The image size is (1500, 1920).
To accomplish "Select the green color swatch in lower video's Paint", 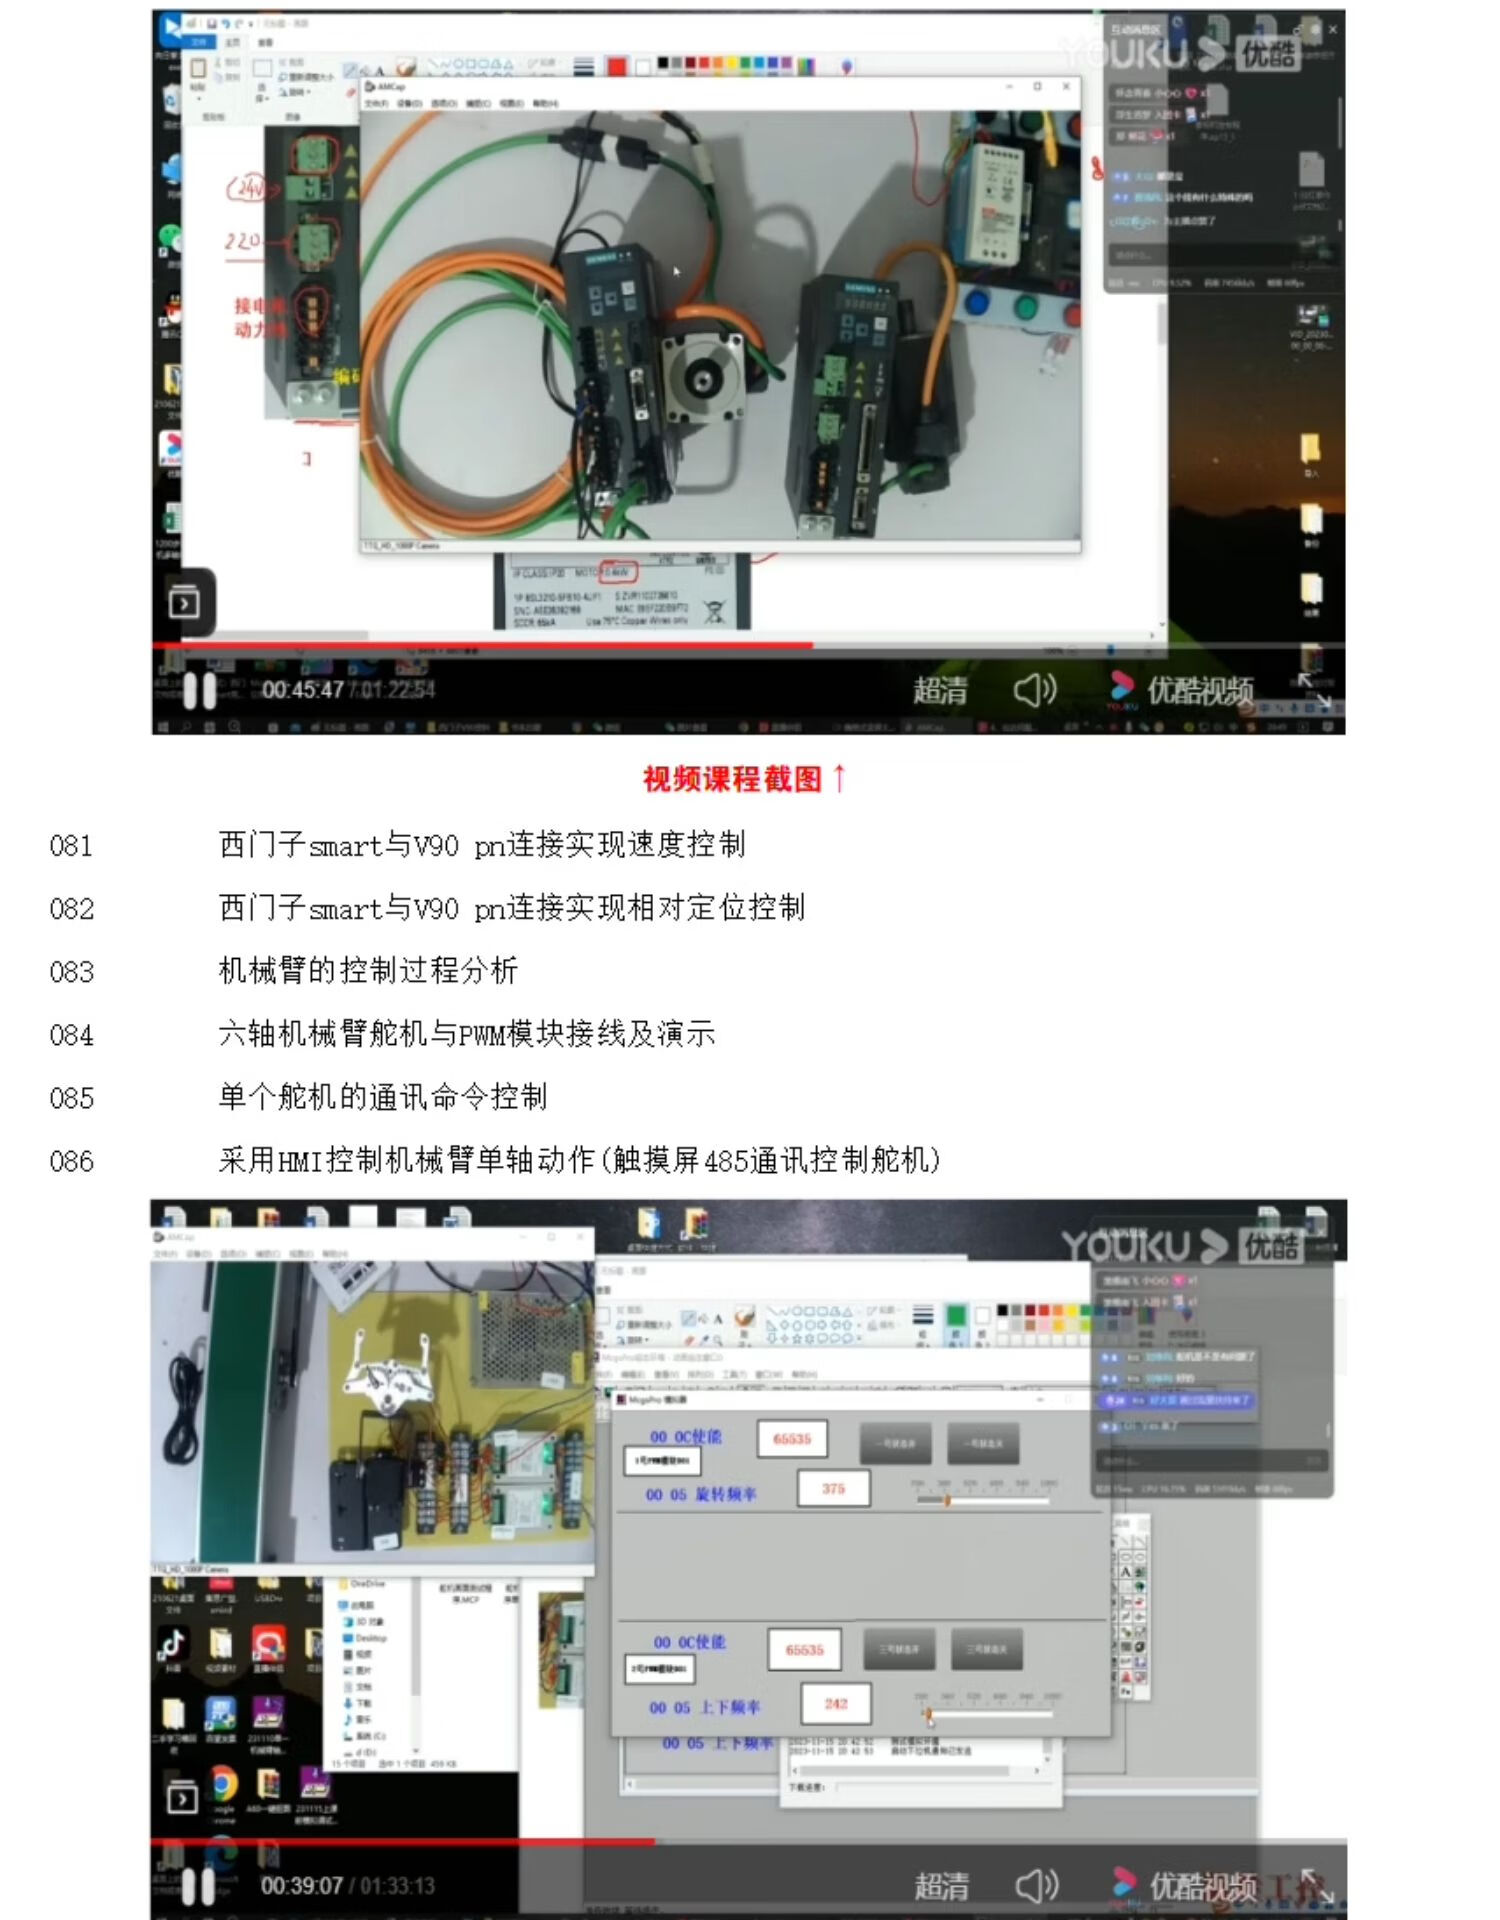I will [x=956, y=1316].
